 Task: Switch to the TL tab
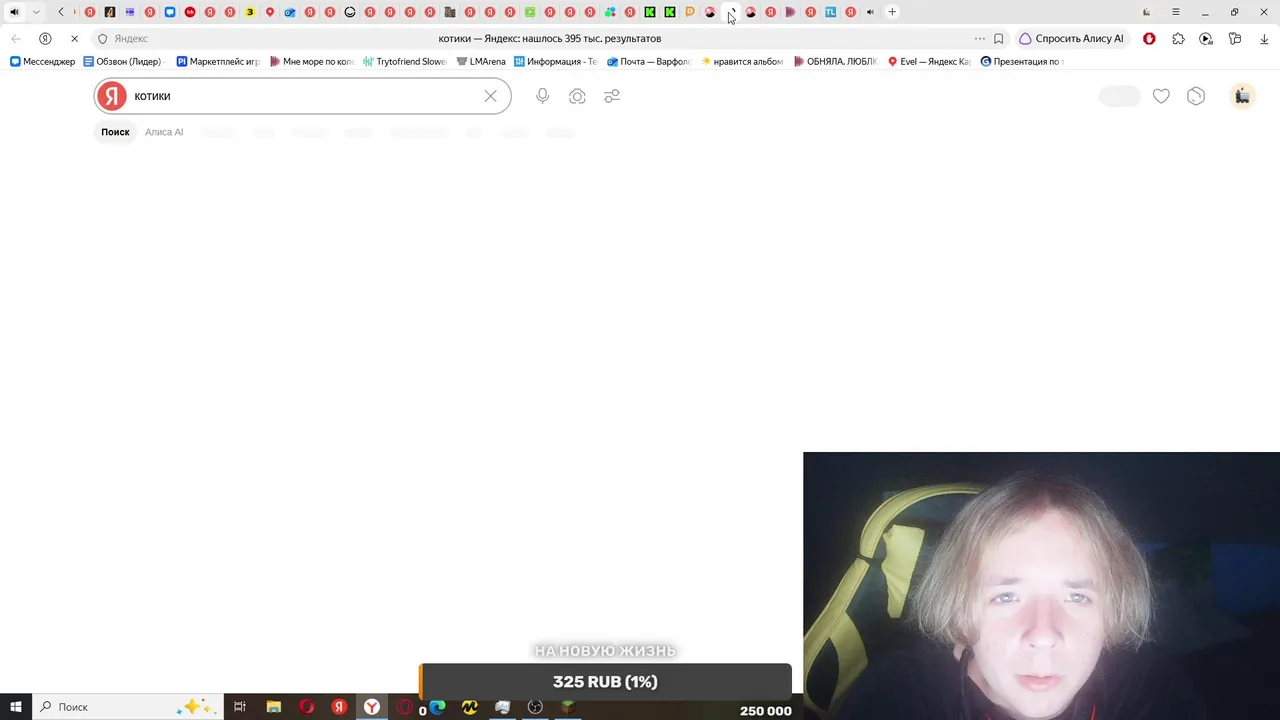(x=830, y=12)
